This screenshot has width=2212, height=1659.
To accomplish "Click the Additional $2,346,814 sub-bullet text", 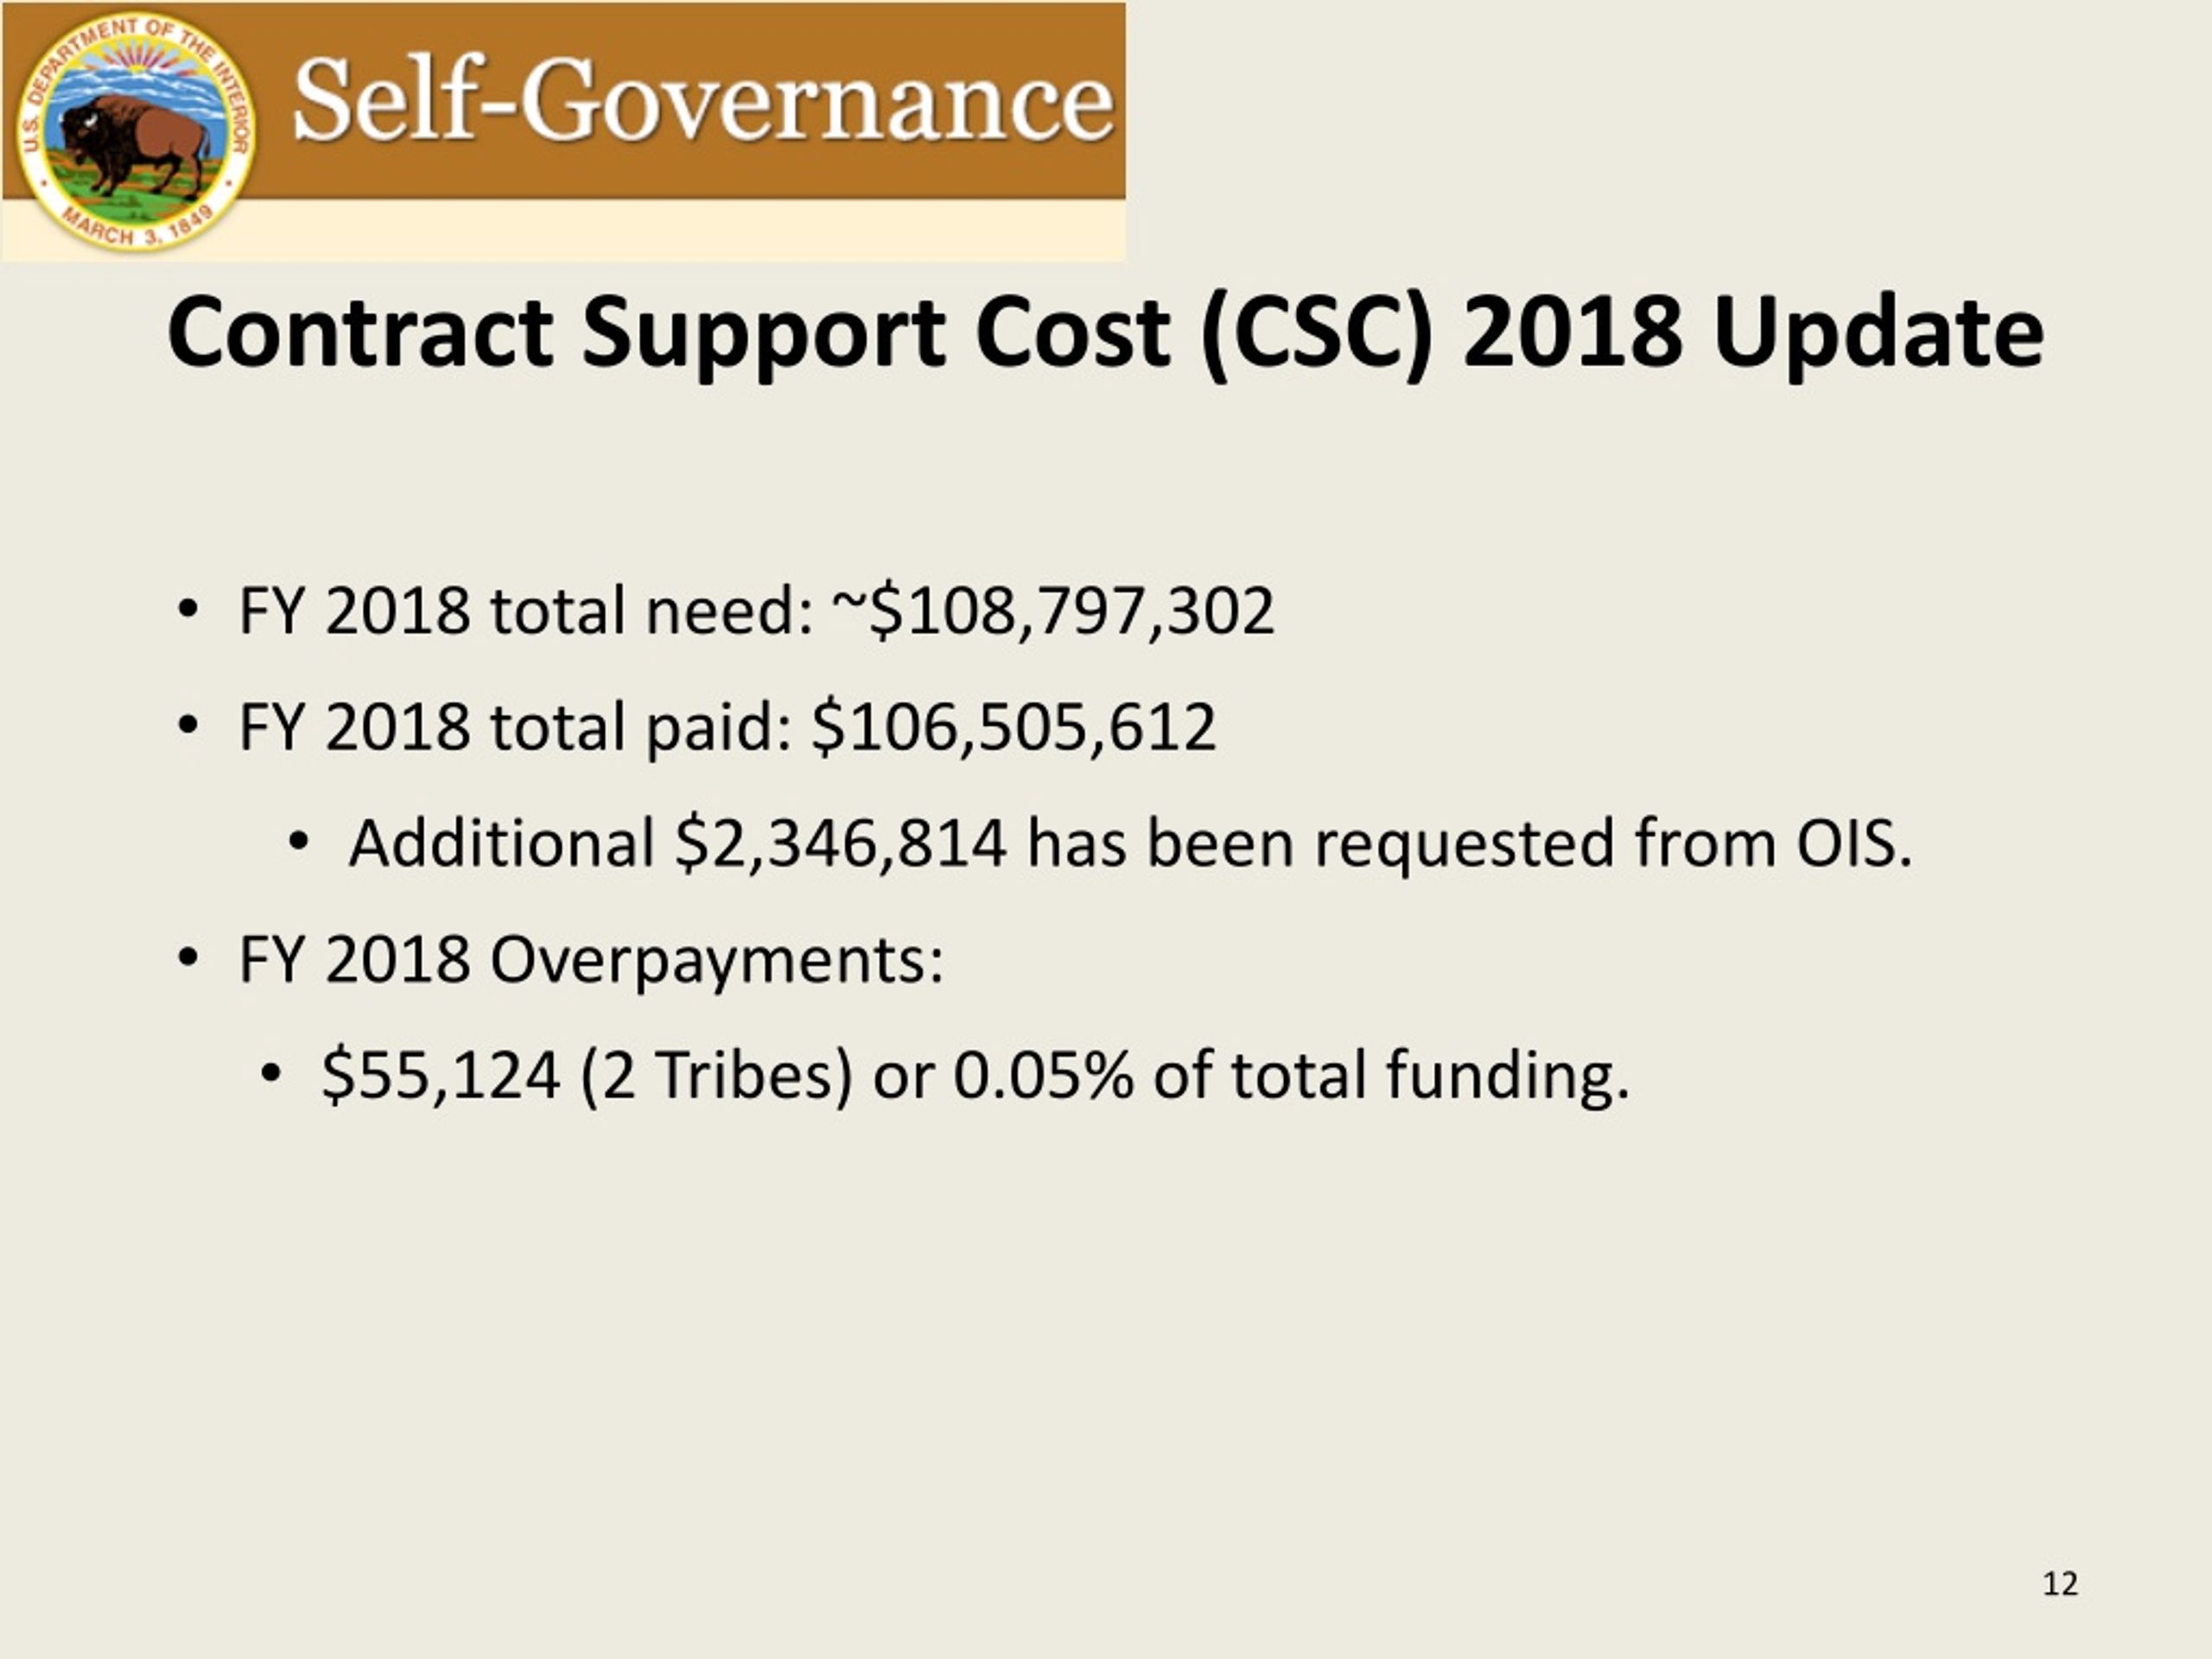I will tap(1130, 842).
